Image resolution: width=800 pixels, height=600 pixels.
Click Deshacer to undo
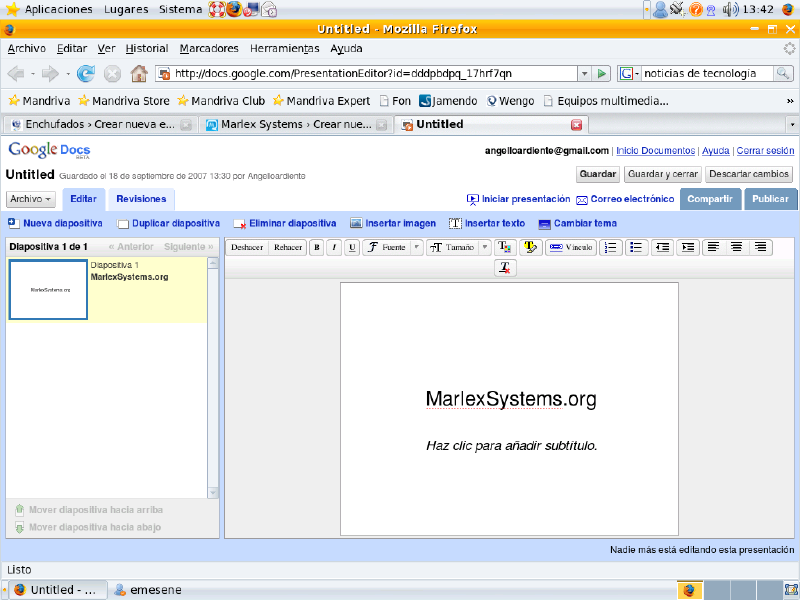[x=247, y=247]
